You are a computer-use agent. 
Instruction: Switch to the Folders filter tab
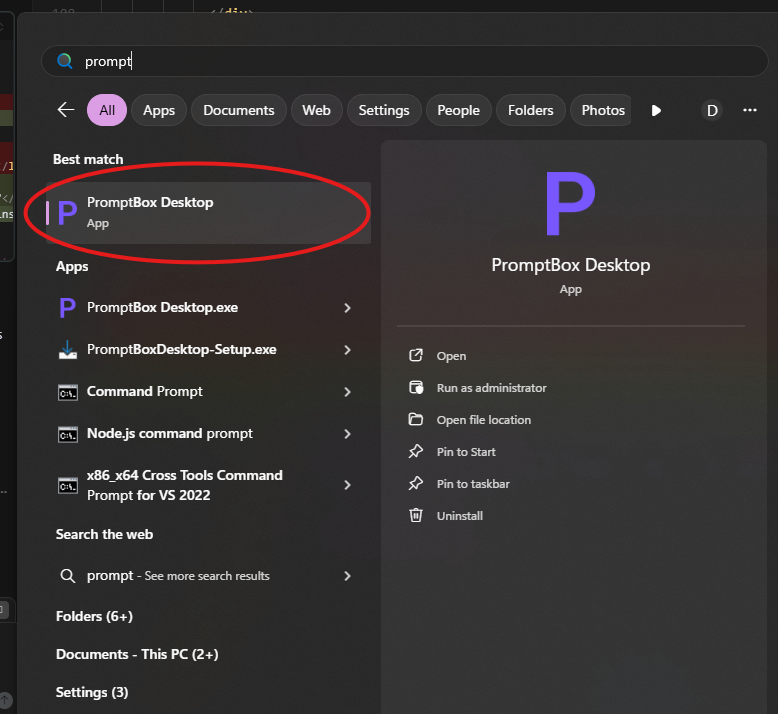530,110
